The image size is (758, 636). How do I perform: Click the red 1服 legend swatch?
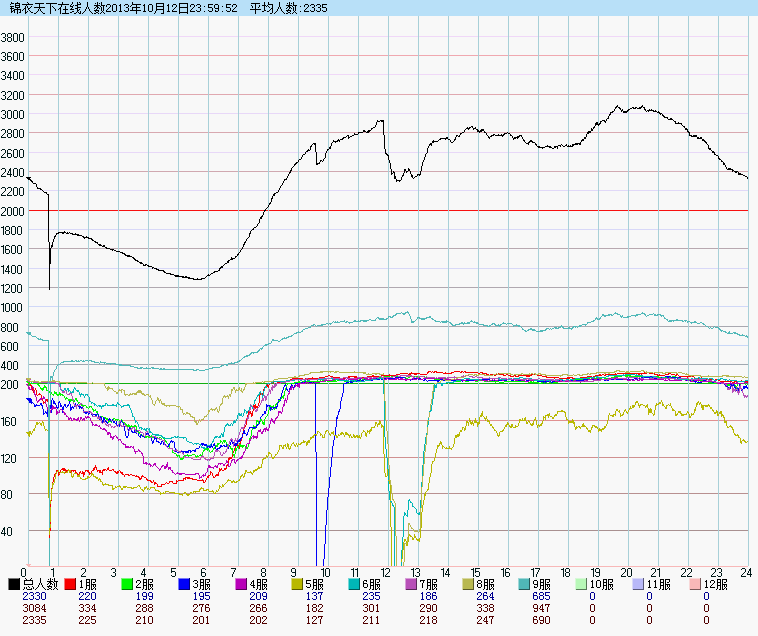[x=71, y=583]
